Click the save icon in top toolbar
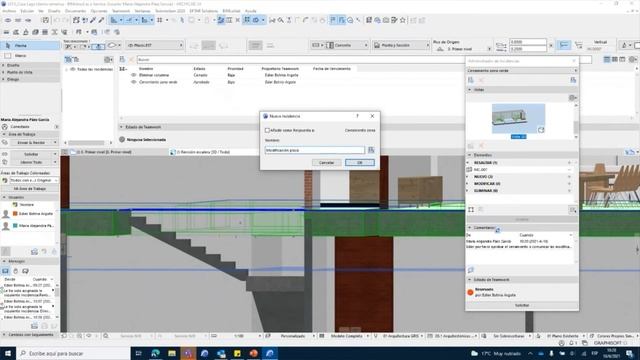The image size is (640, 360). coord(45,20)
